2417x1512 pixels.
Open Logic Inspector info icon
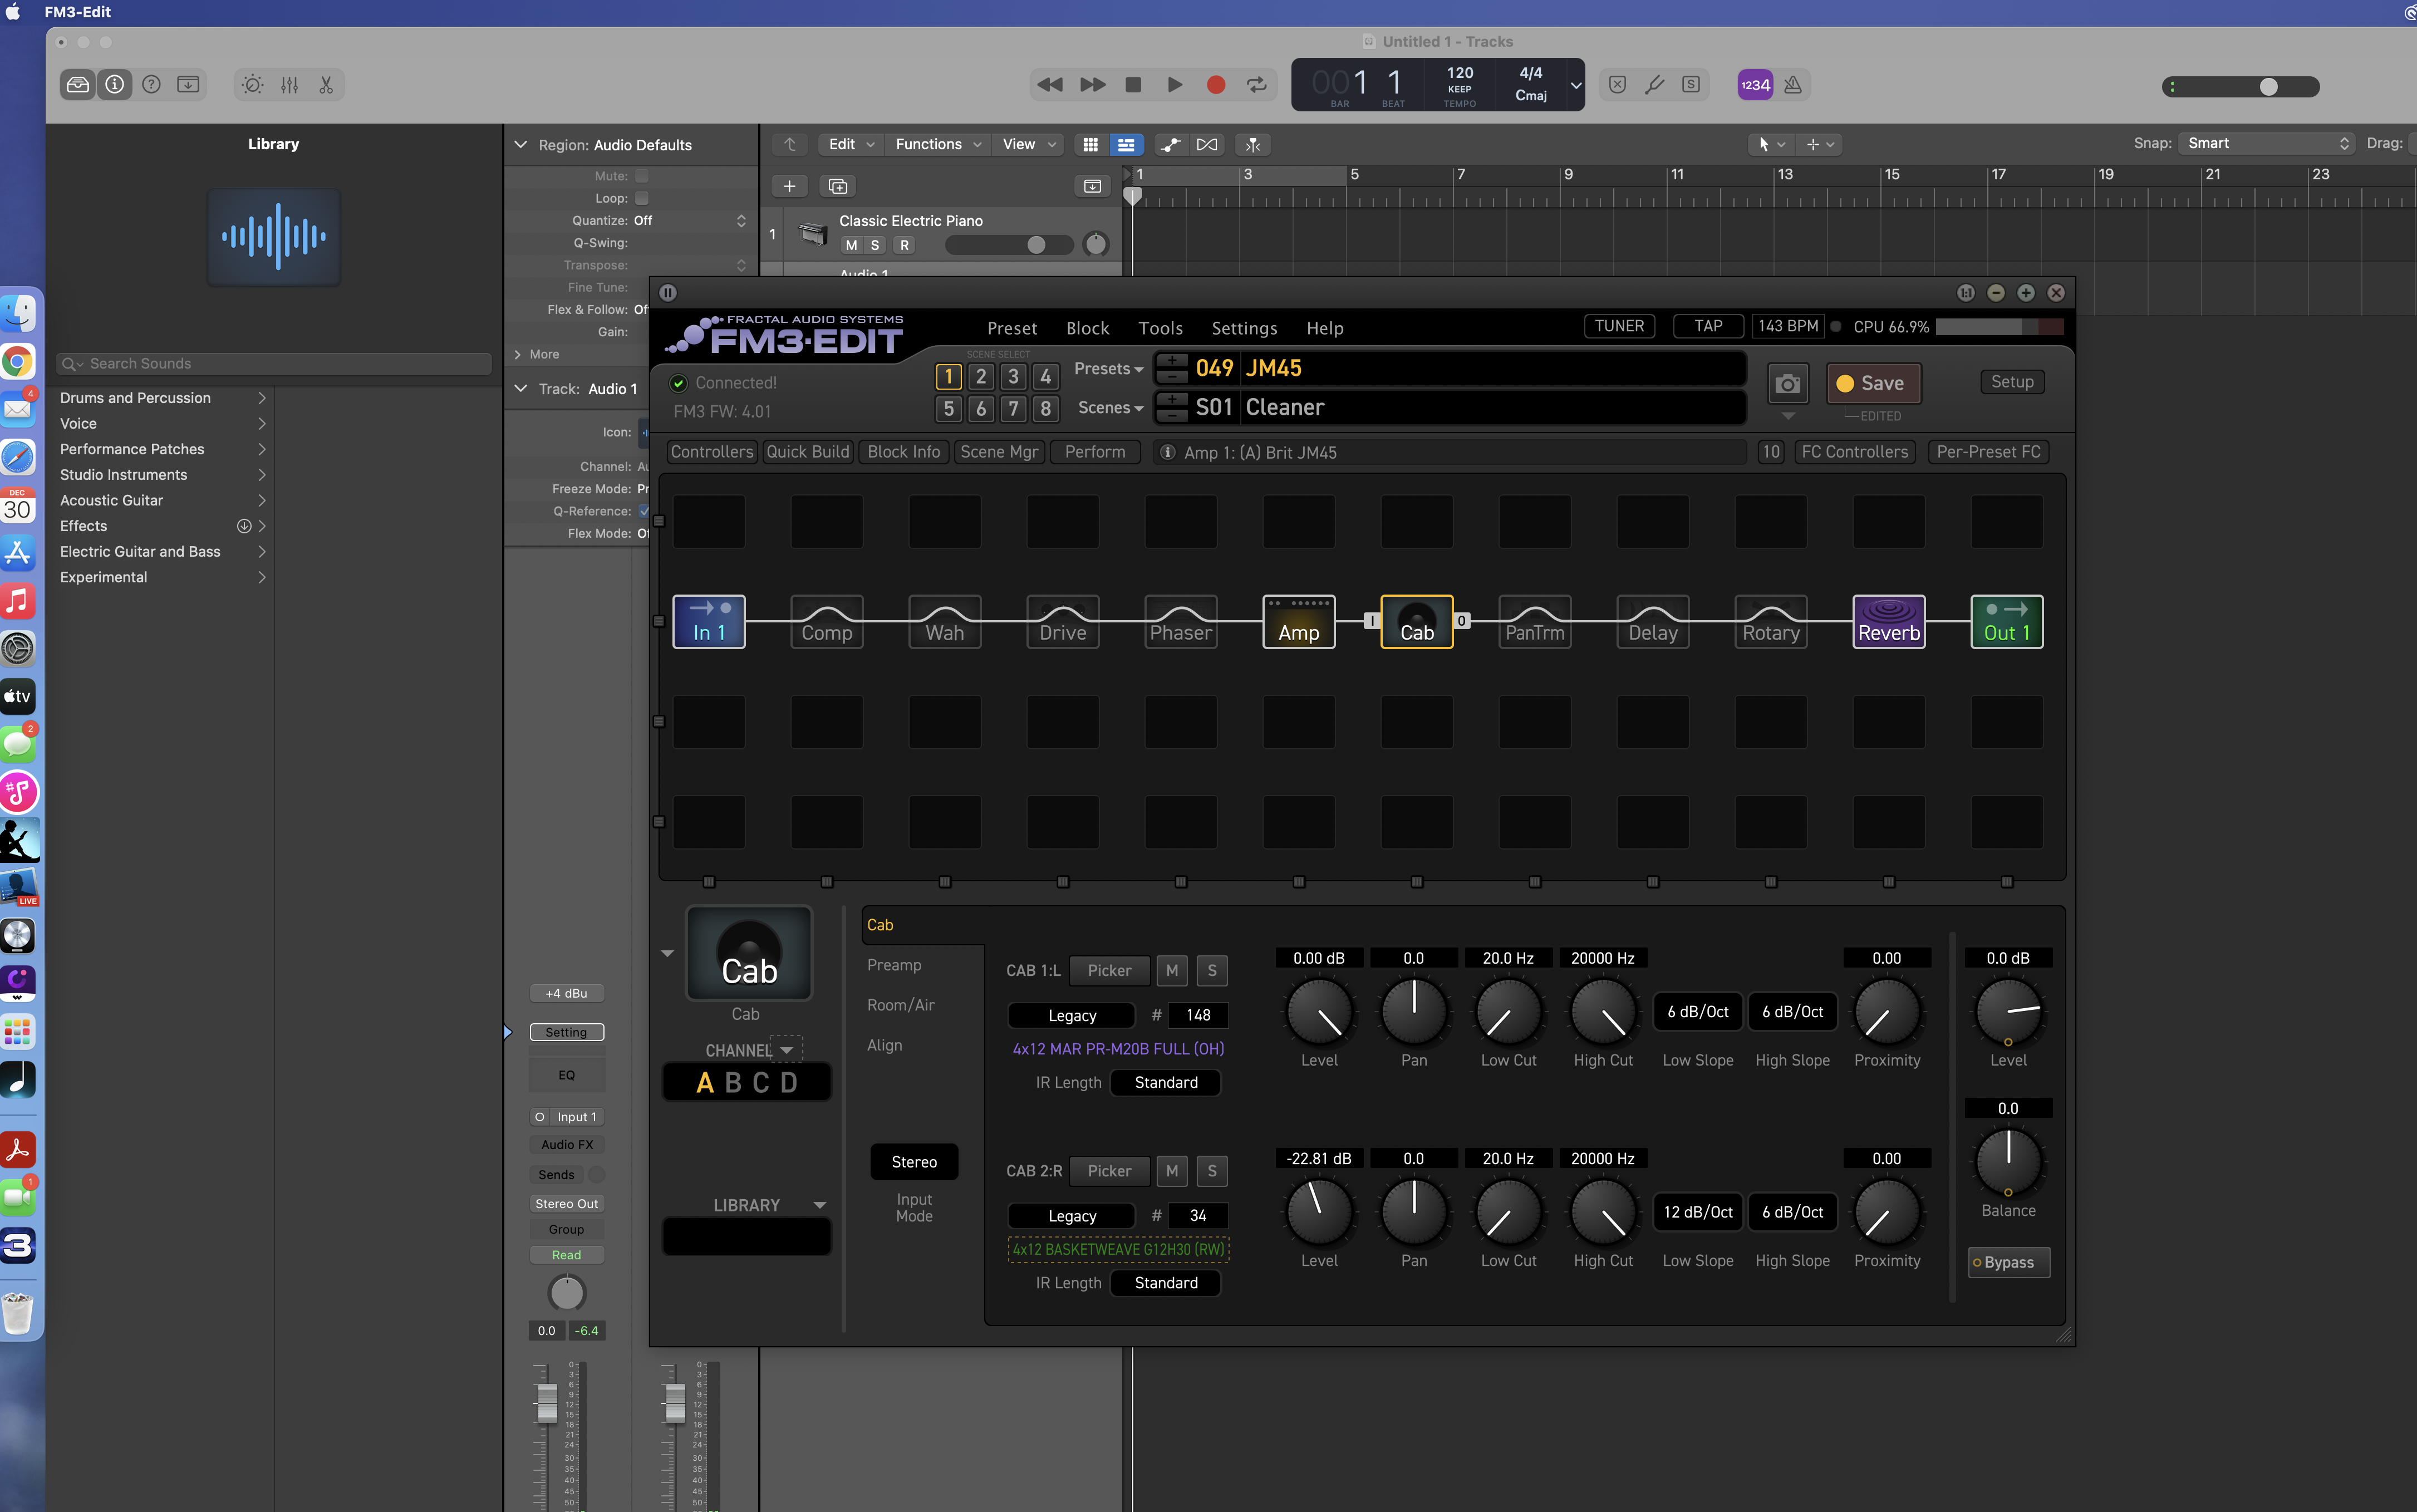(x=115, y=85)
